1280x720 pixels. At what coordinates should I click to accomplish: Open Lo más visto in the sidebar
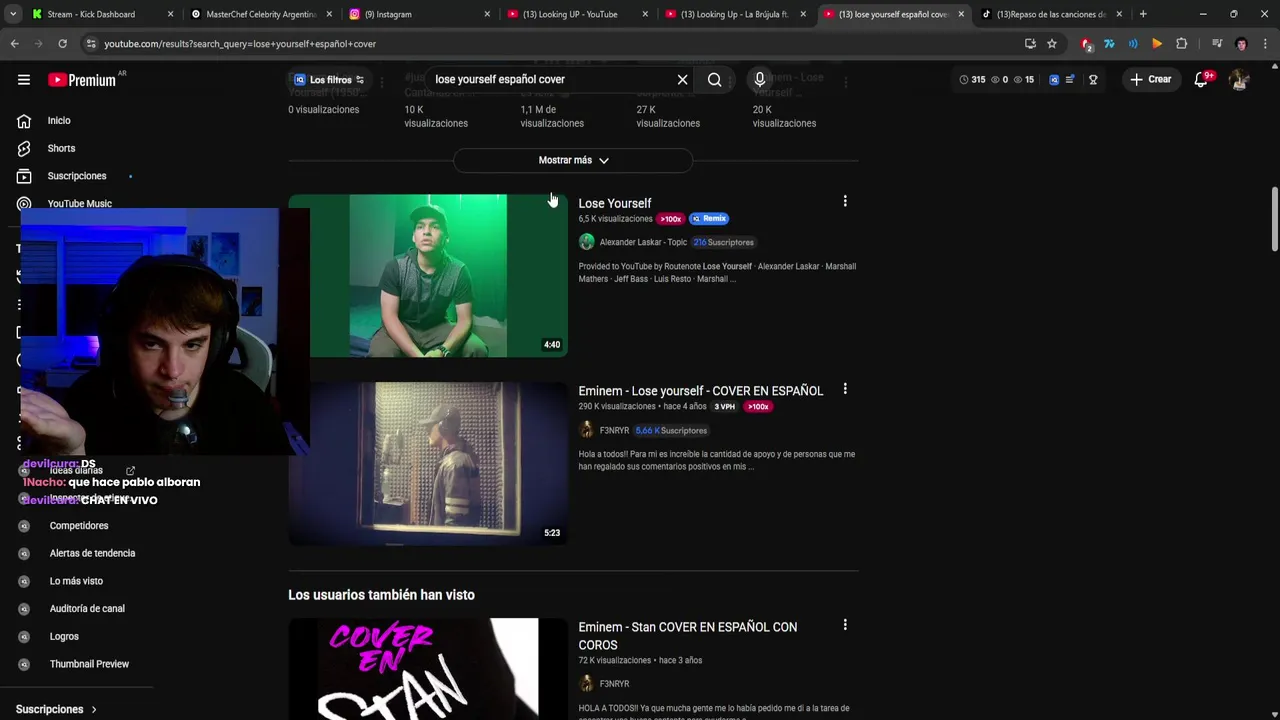(x=76, y=581)
